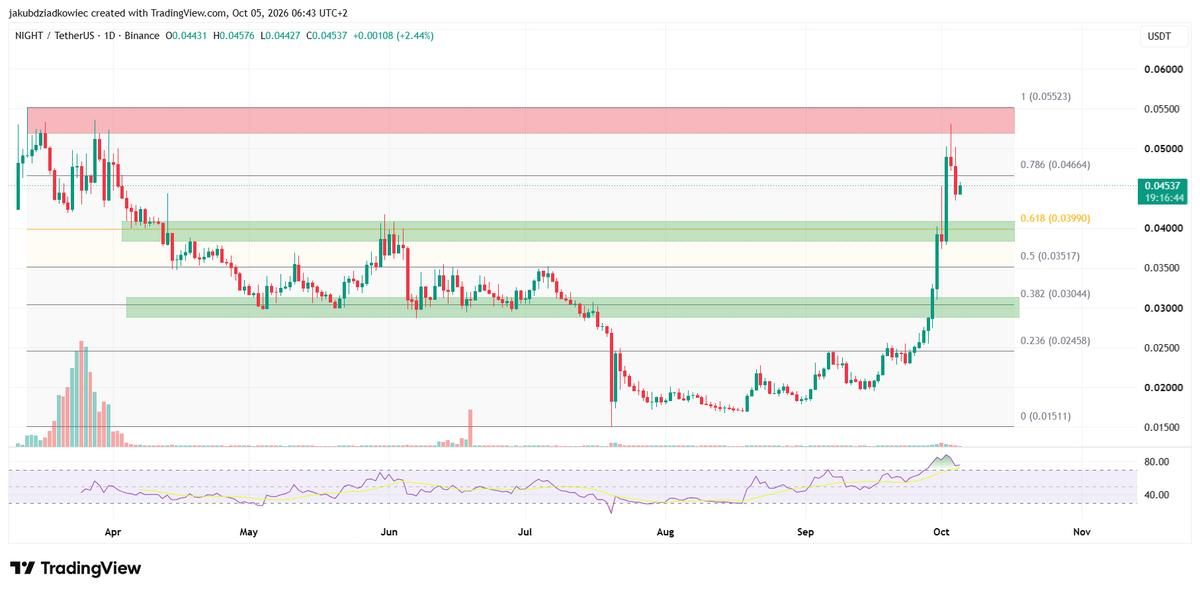Image resolution: width=1200 pixels, height=593 pixels.
Task: Click the TradingView logo
Action: coord(76,568)
